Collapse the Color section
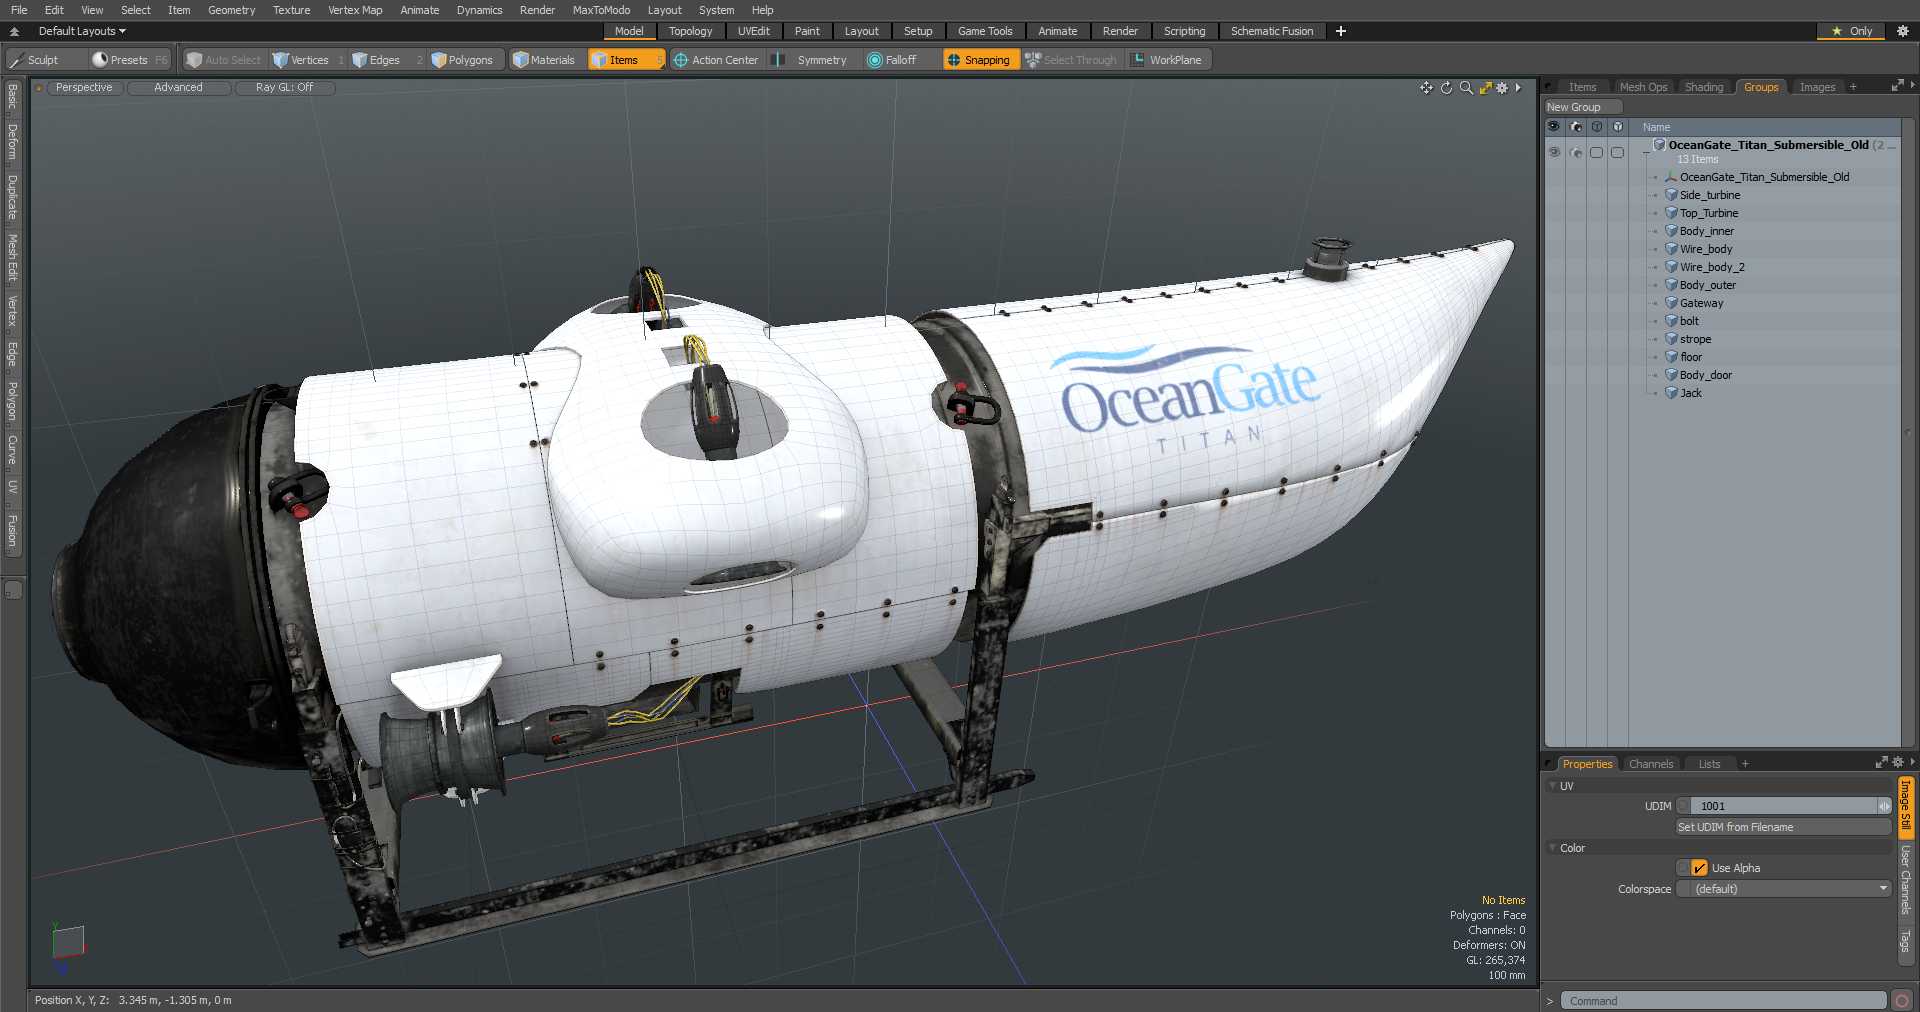This screenshot has height=1012, width=1920. 1552,848
